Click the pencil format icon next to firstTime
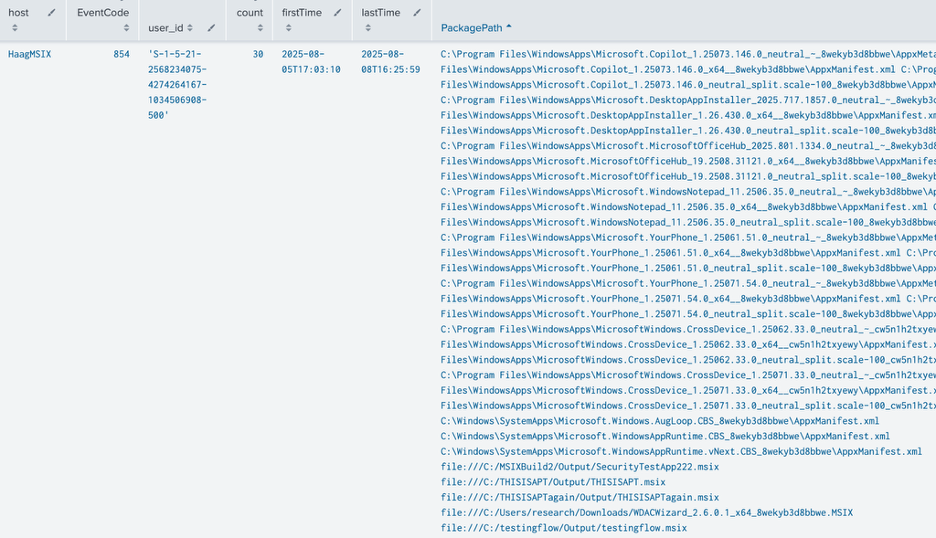This screenshot has width=936, height=538. pos(337,13)
